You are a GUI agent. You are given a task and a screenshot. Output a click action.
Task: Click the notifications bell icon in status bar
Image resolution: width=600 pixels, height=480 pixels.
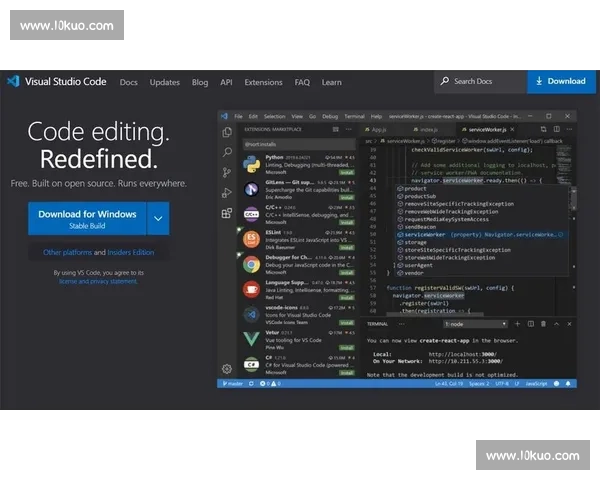[x=568, y=384]
